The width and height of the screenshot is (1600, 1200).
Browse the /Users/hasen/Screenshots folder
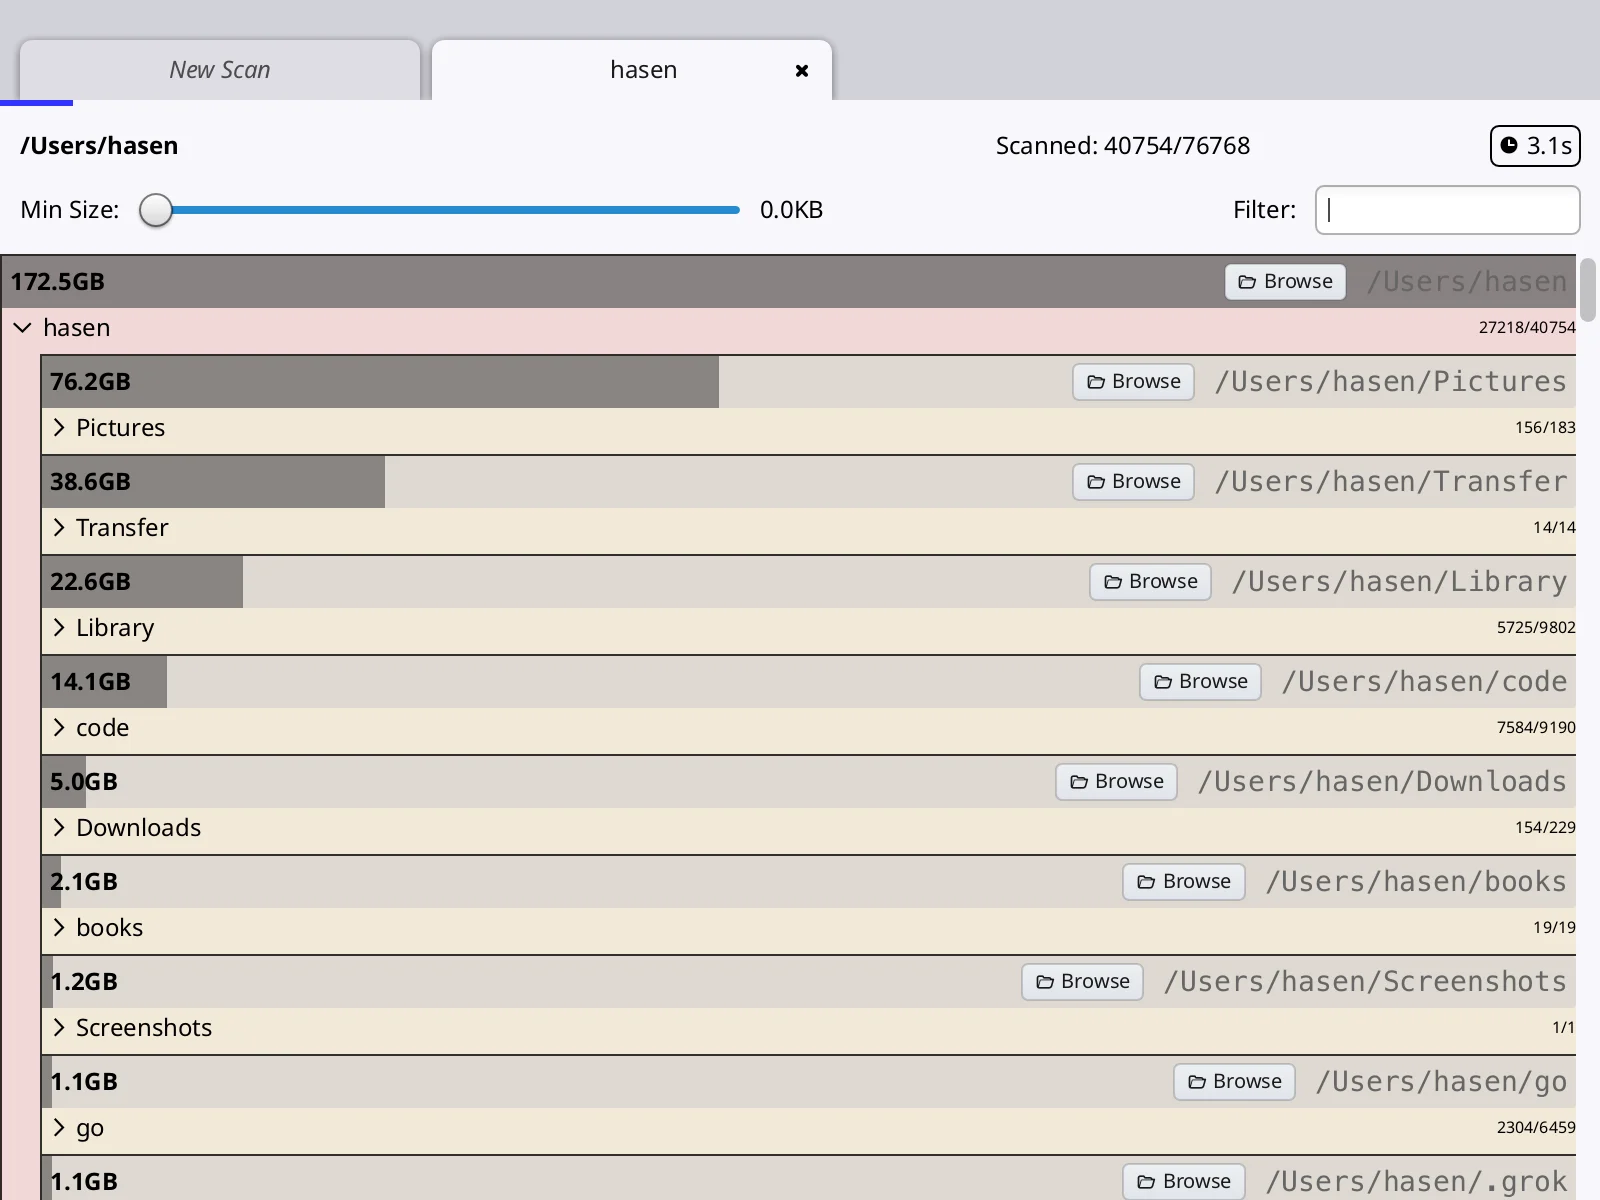(x=1082, y=982)
